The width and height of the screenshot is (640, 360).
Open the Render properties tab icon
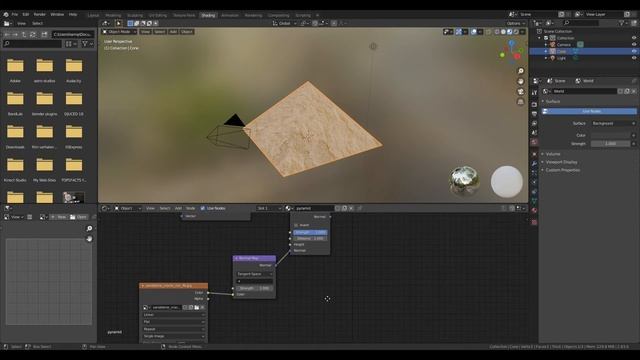[534, 104]
